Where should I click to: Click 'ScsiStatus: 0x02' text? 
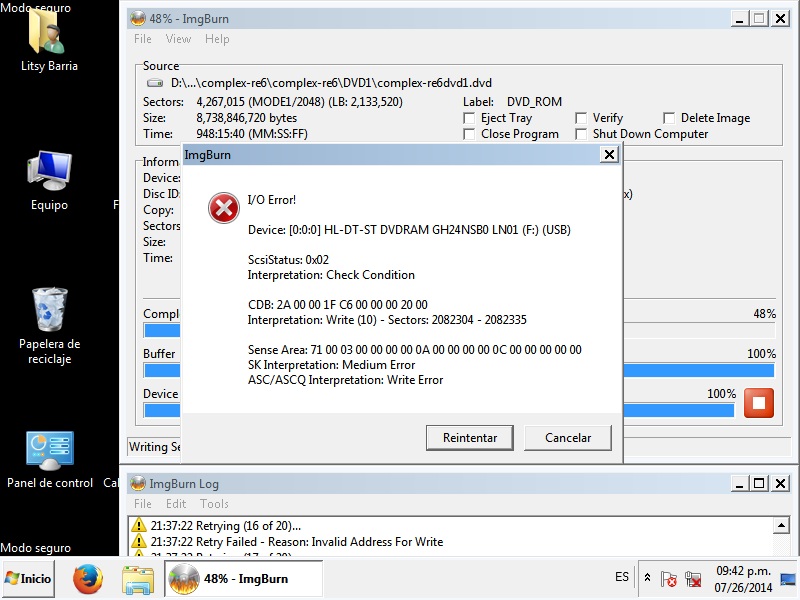point(288,260)
